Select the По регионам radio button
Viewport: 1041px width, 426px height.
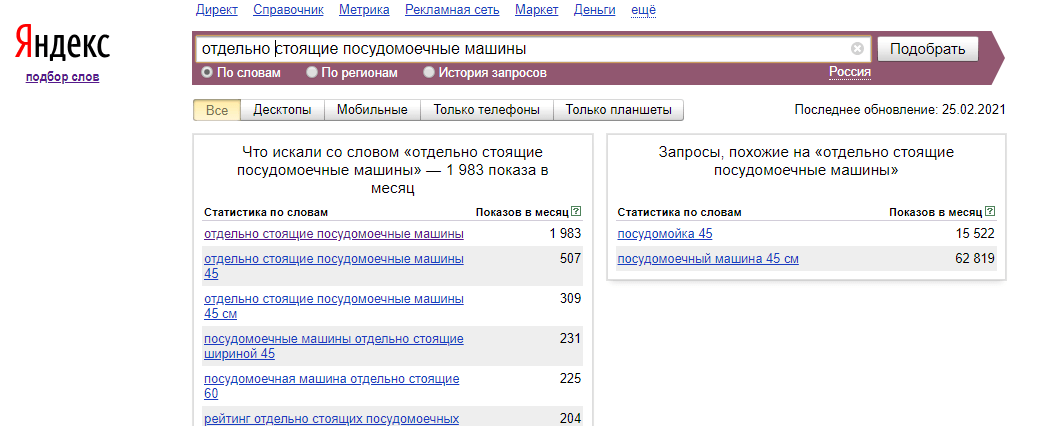(311, 72)
